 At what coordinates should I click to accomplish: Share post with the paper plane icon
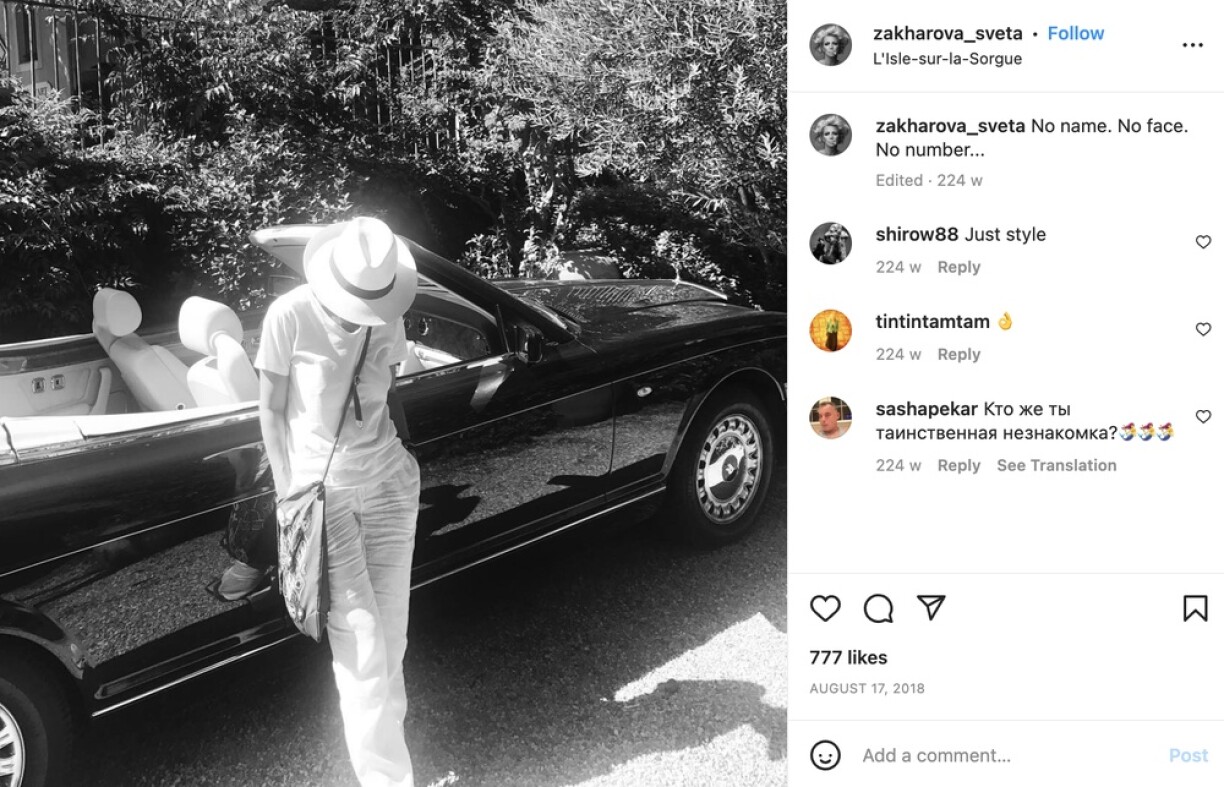point(931,608)
